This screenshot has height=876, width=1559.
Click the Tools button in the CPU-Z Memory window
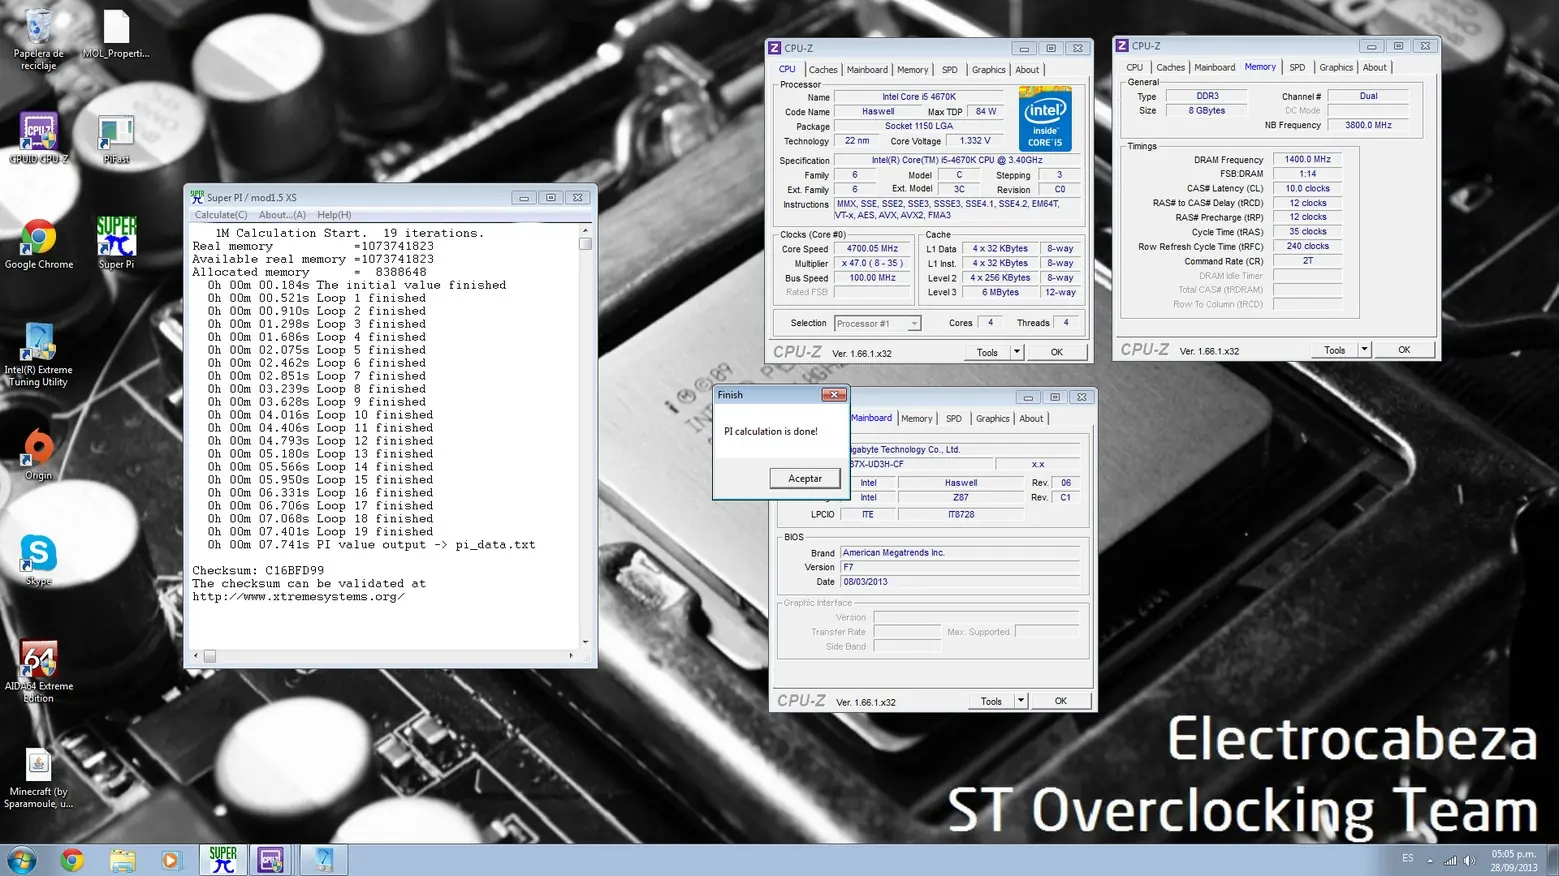pos(1334,350)
